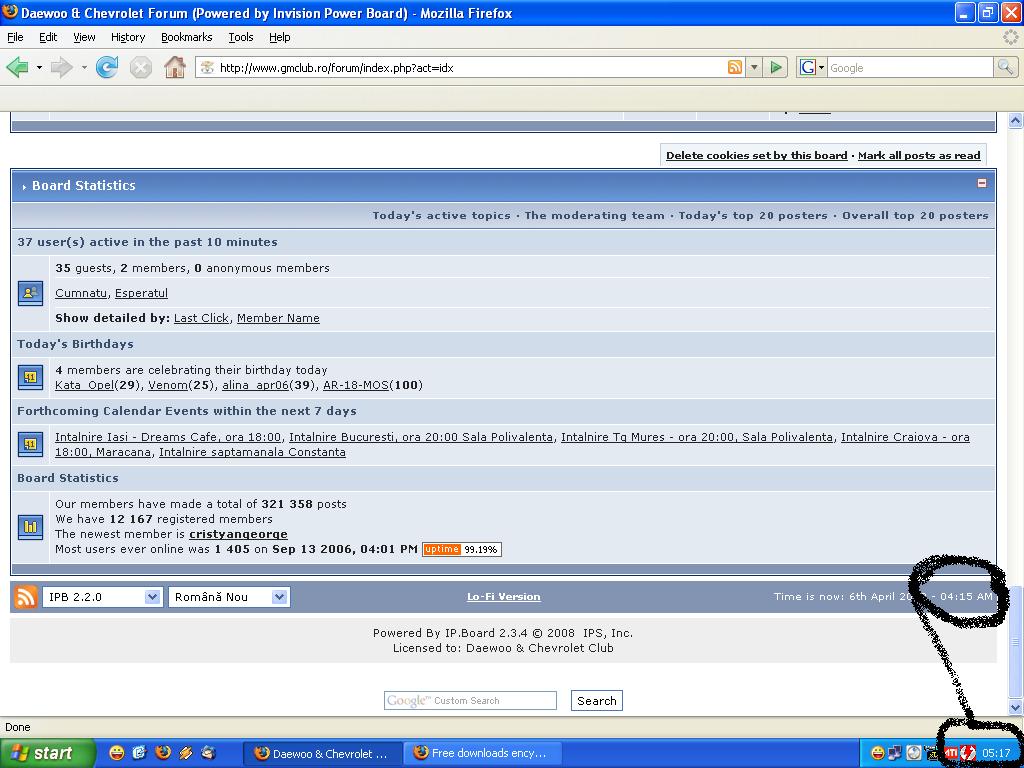Open the View menu

click(x=84, y=37)
